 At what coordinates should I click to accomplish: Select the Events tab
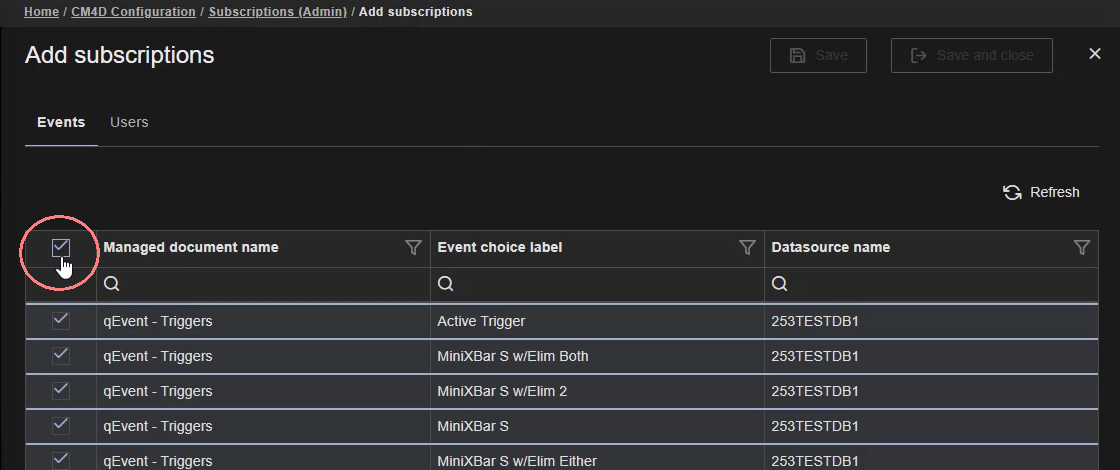(x=61, y=122)
